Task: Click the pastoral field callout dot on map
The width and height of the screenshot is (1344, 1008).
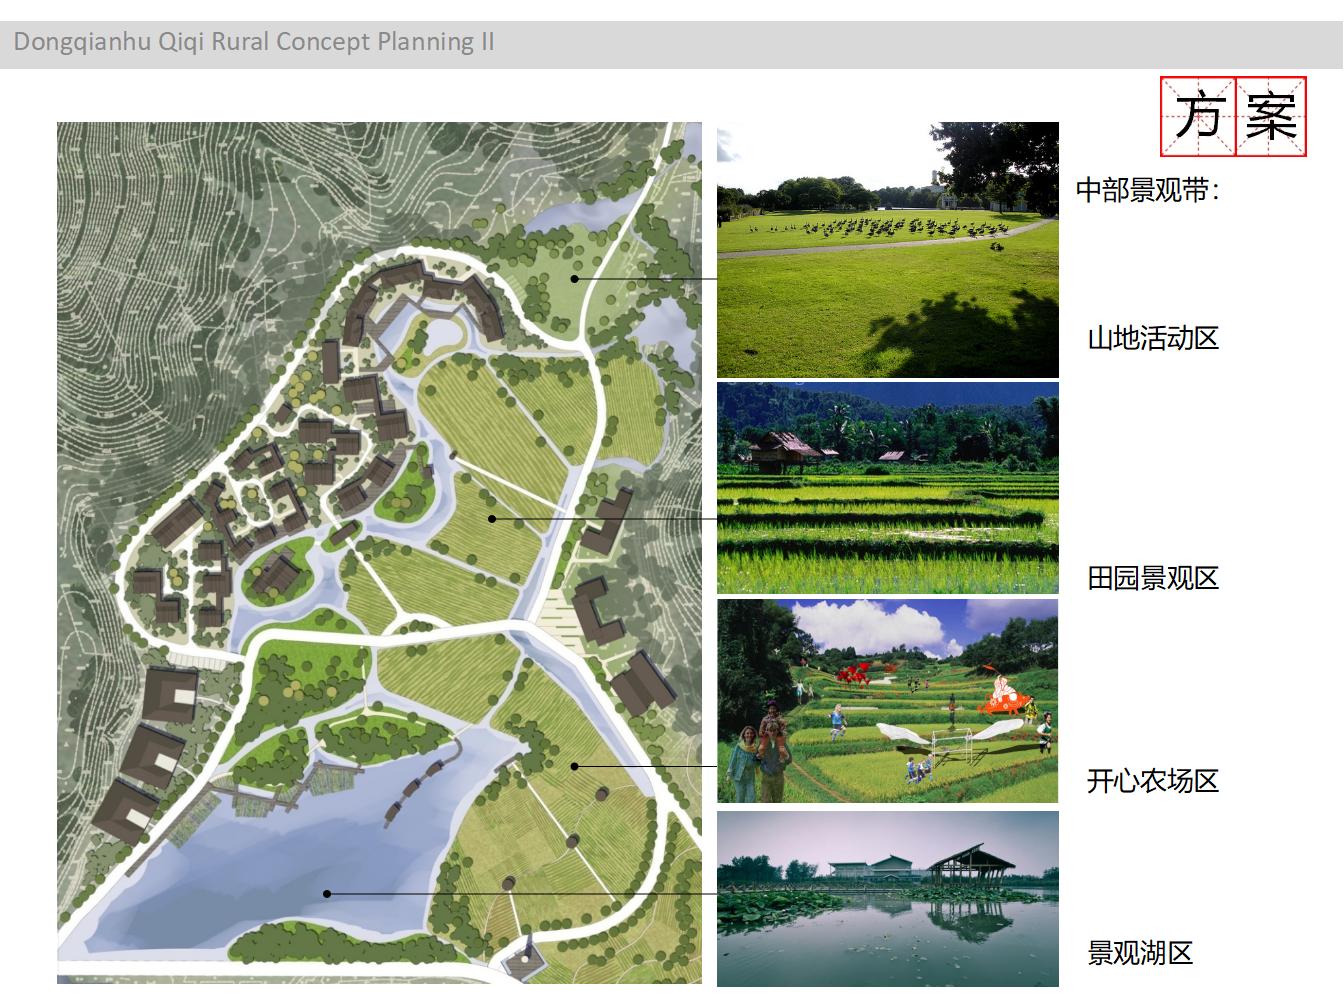Action: 492,518
